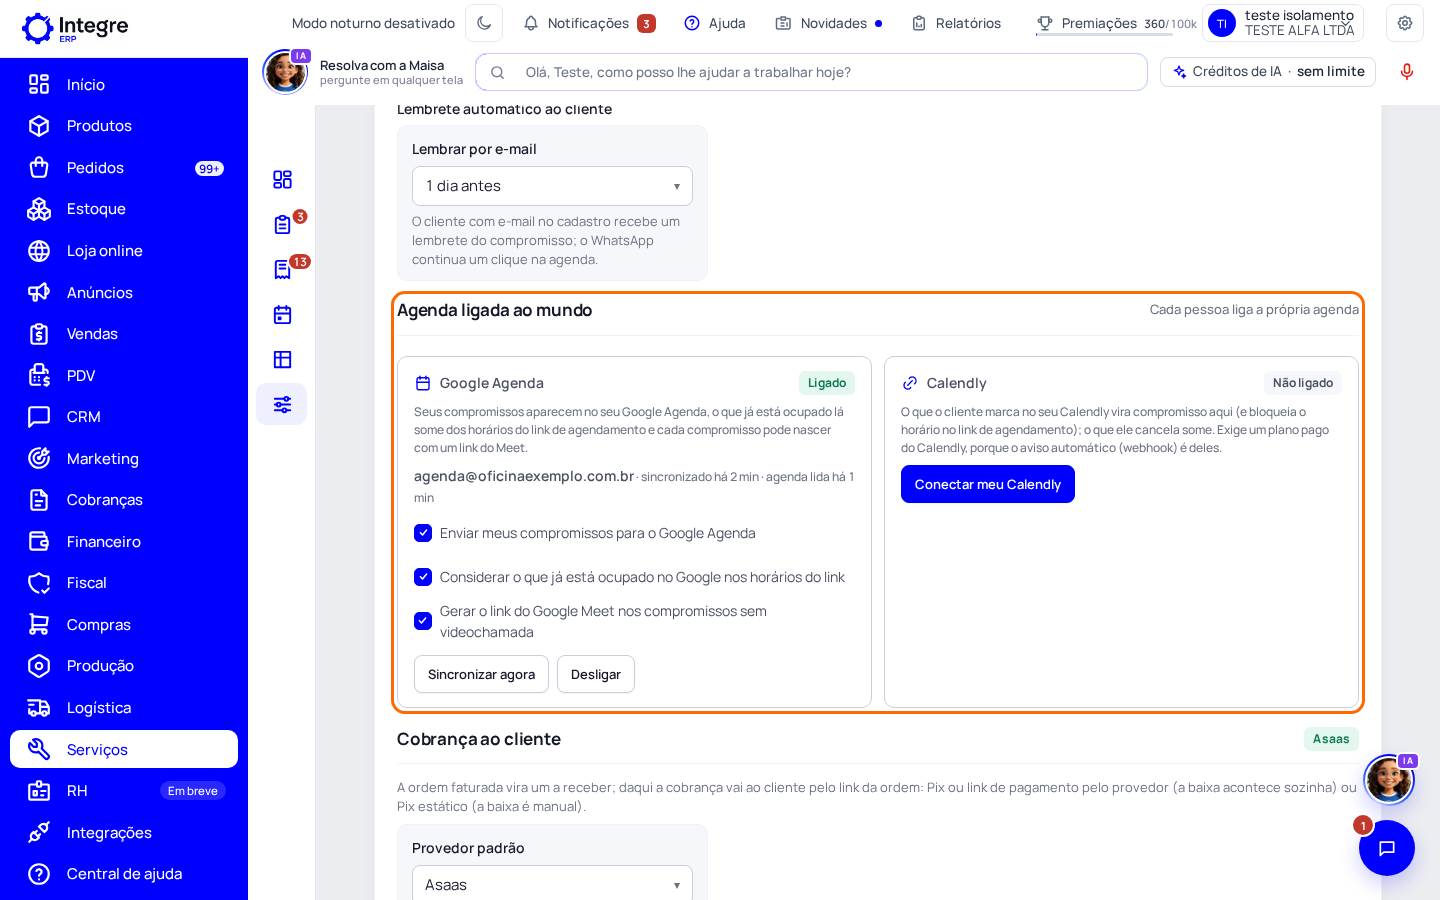Open teste isolamento account dropdown
This screenshot has height=900, width=1440.
tap(1283, 23)
